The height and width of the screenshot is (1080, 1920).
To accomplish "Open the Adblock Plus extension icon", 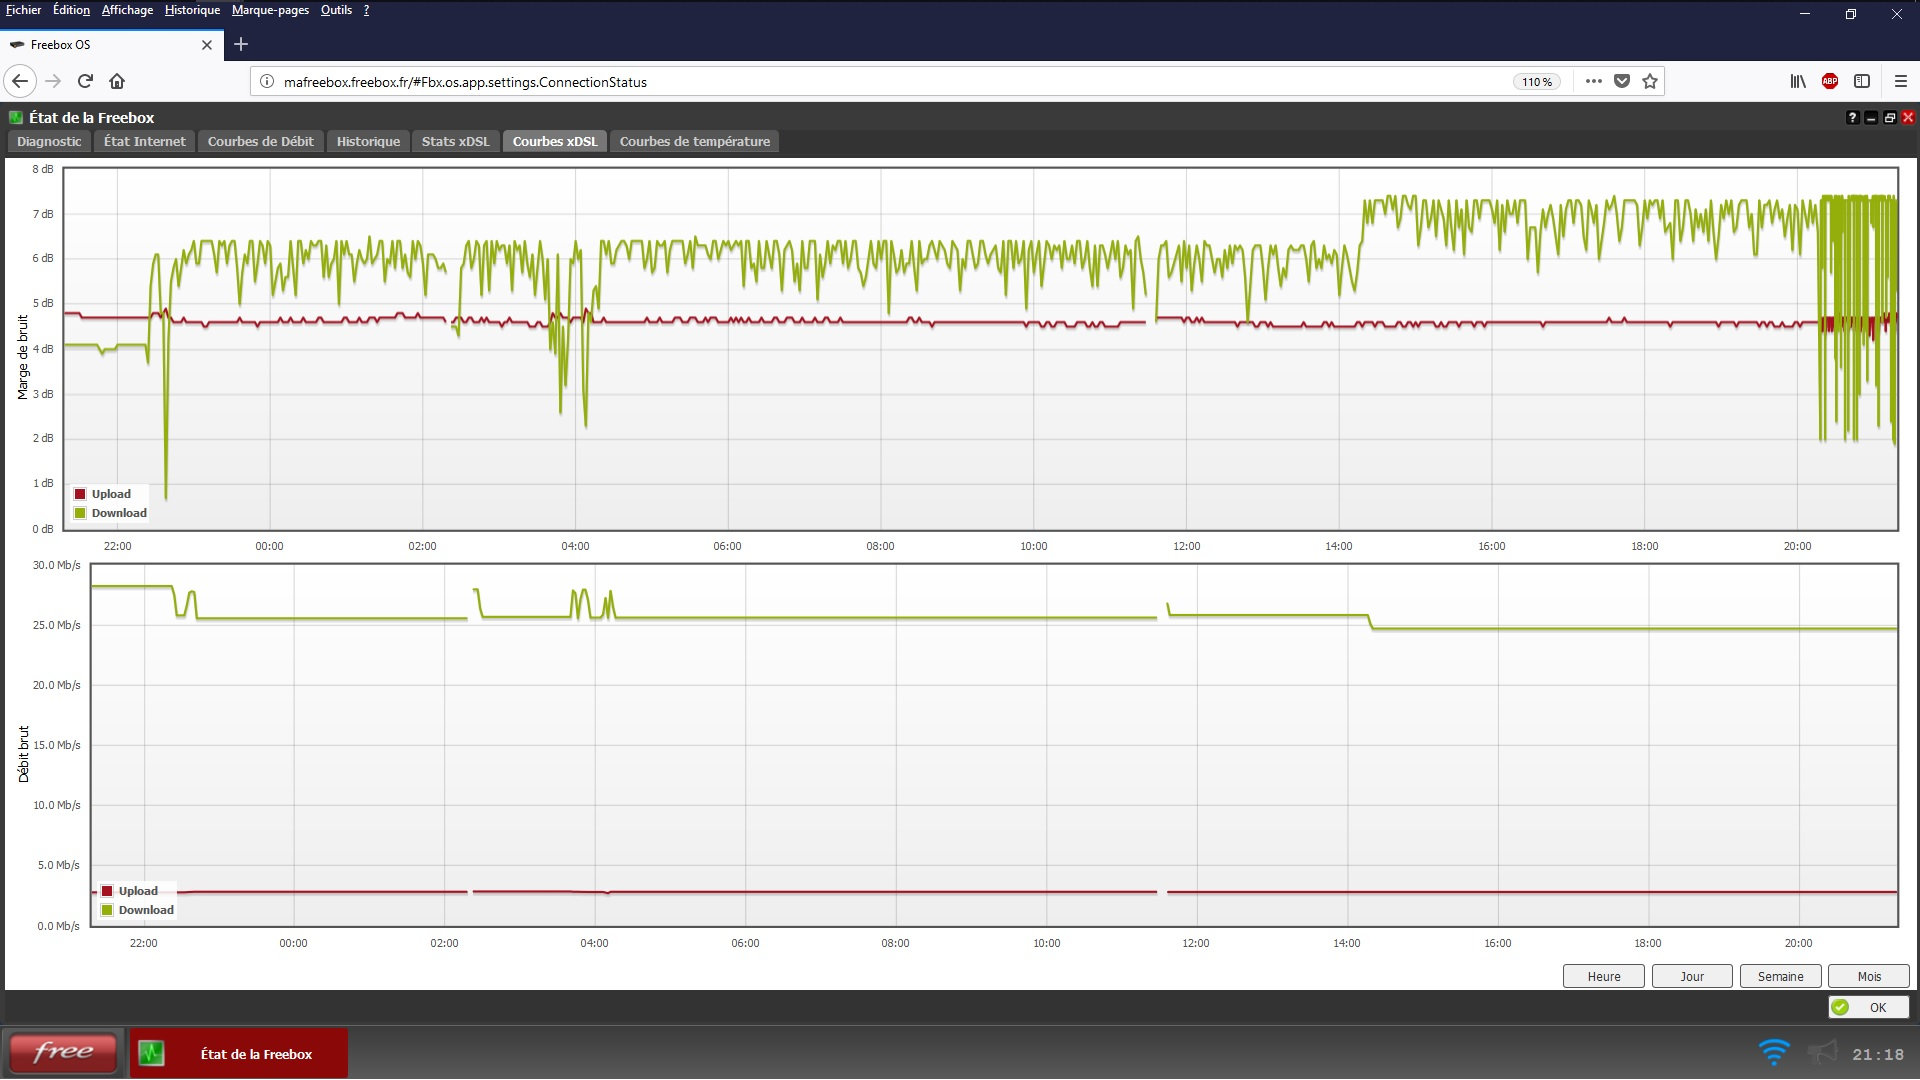I will (x=1829, y=81).
